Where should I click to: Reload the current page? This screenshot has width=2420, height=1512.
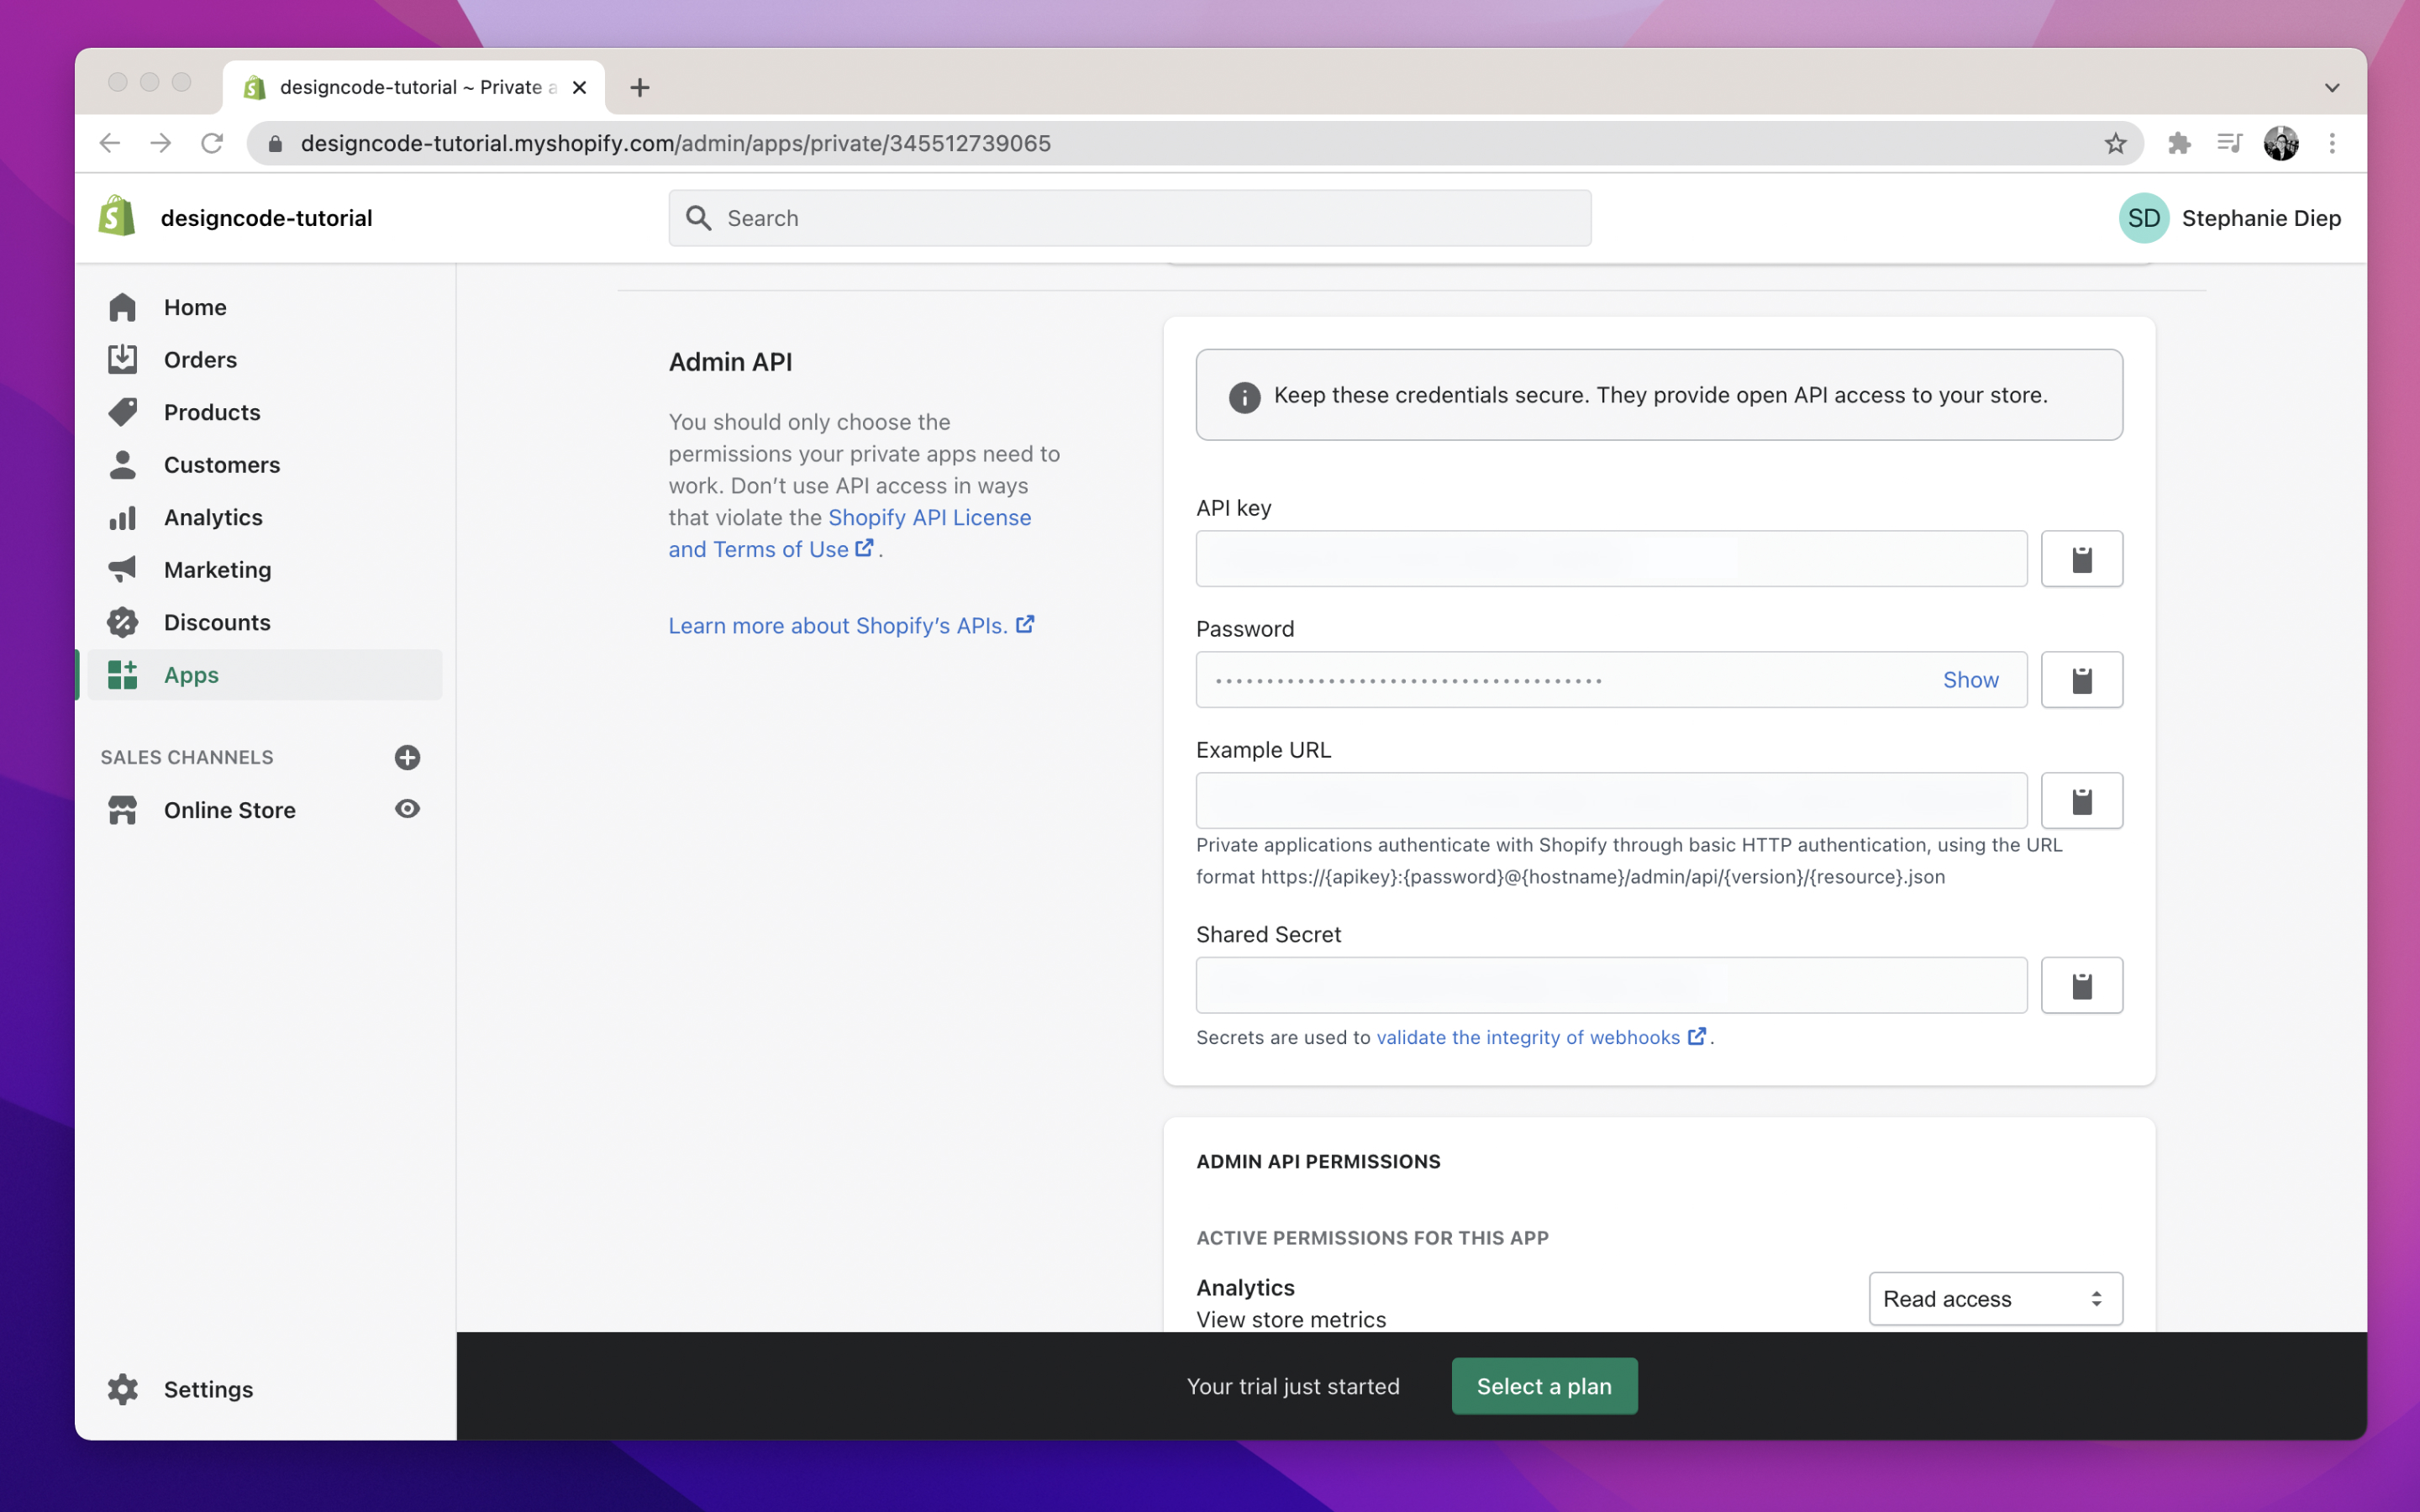click(212, 143)
